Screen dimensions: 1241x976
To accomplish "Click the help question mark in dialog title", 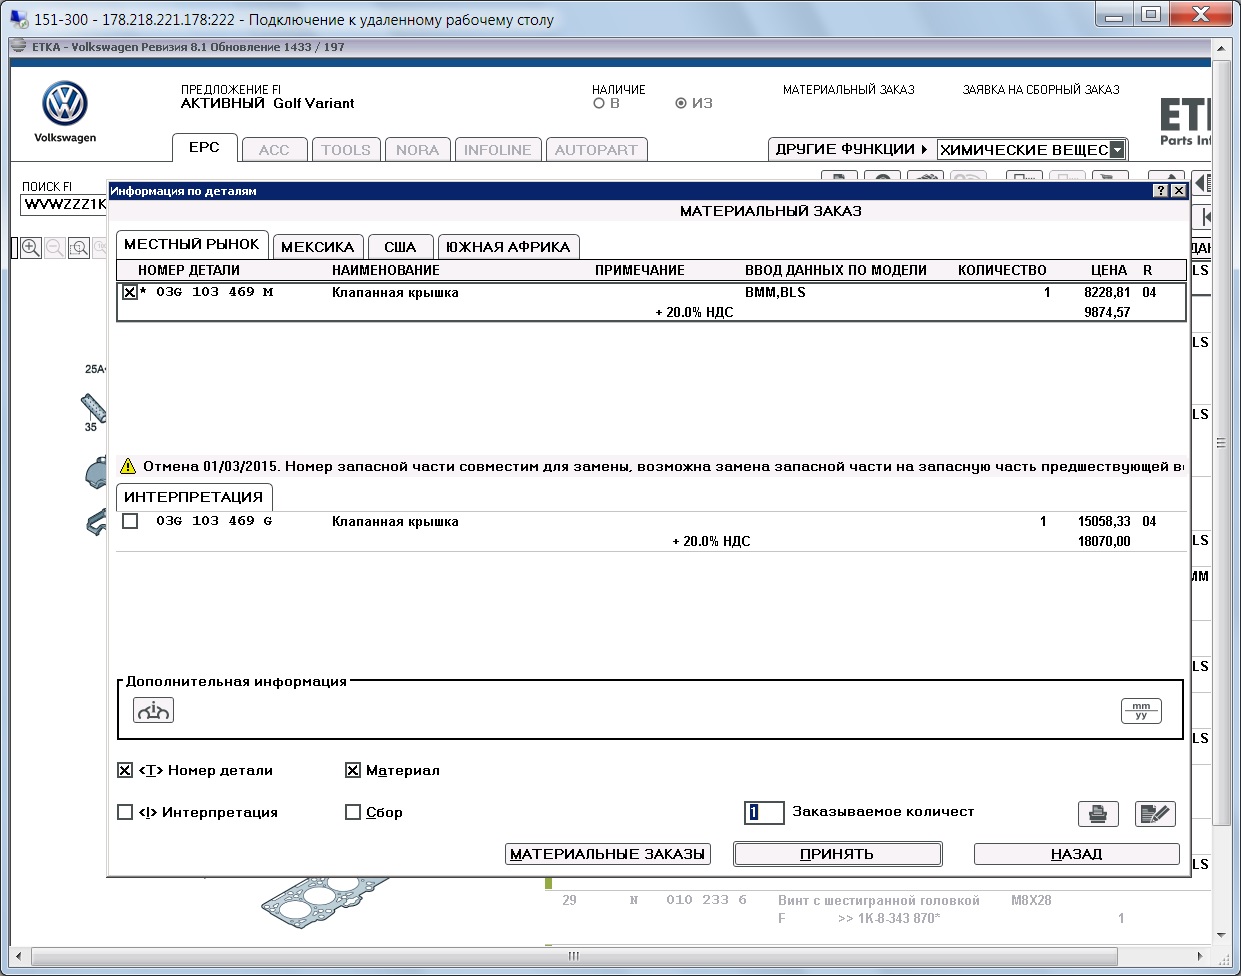I will (1160, 190).
